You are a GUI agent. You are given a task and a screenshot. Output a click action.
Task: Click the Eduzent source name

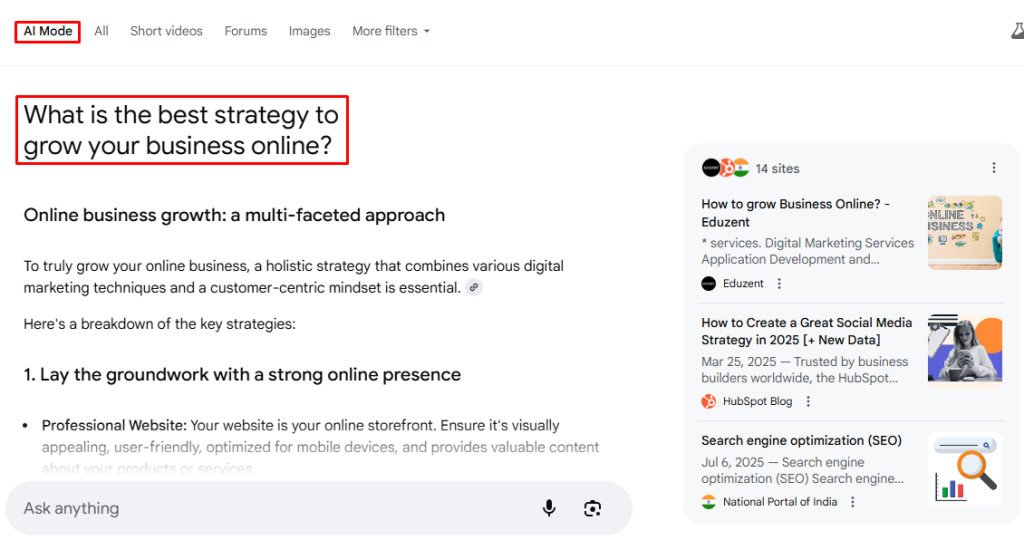743,283
